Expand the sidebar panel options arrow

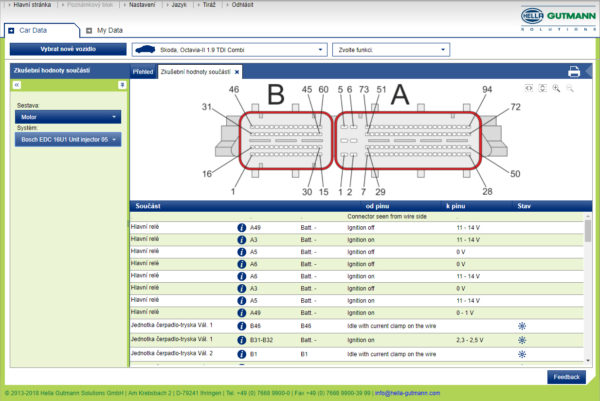[122, 86]
